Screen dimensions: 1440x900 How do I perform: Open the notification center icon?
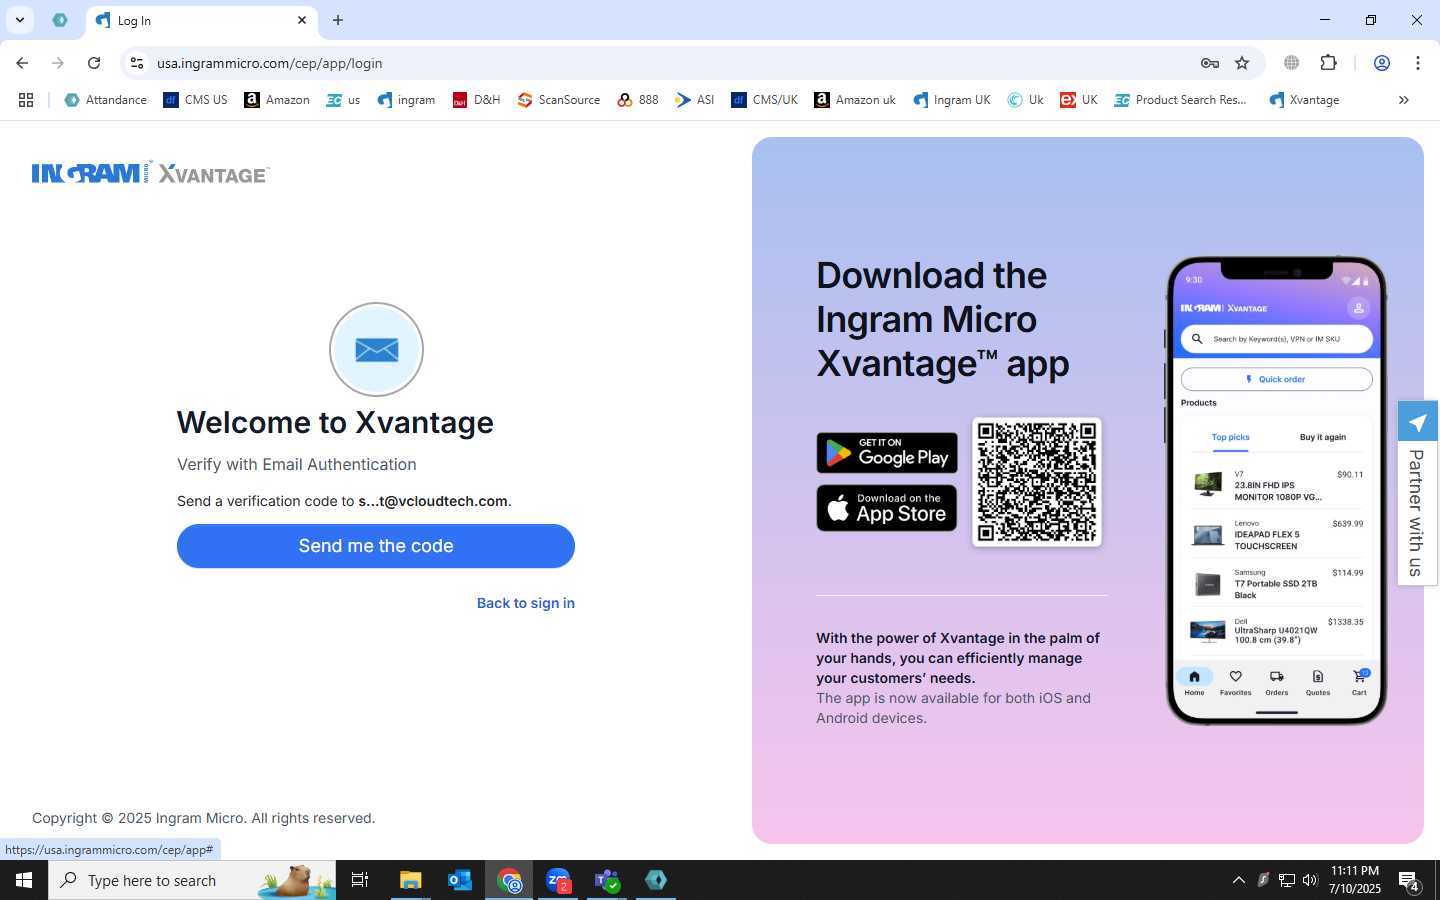[x=1410, y=881]
